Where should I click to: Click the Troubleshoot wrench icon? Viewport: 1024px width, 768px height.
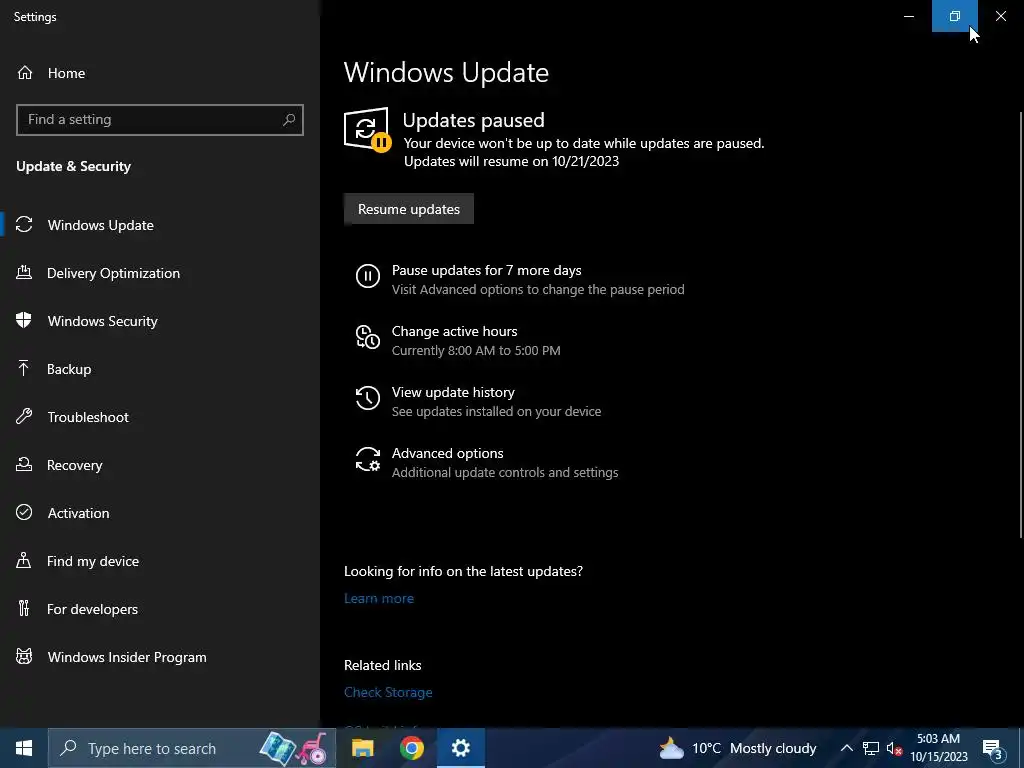24,417
